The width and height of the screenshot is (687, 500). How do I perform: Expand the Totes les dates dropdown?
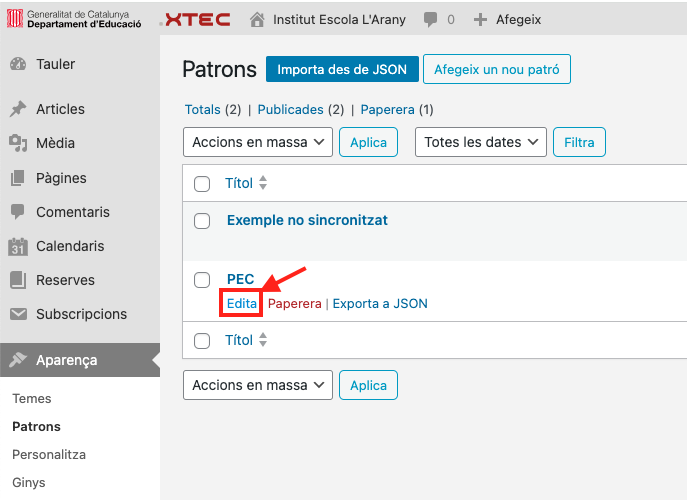[480, 142]
